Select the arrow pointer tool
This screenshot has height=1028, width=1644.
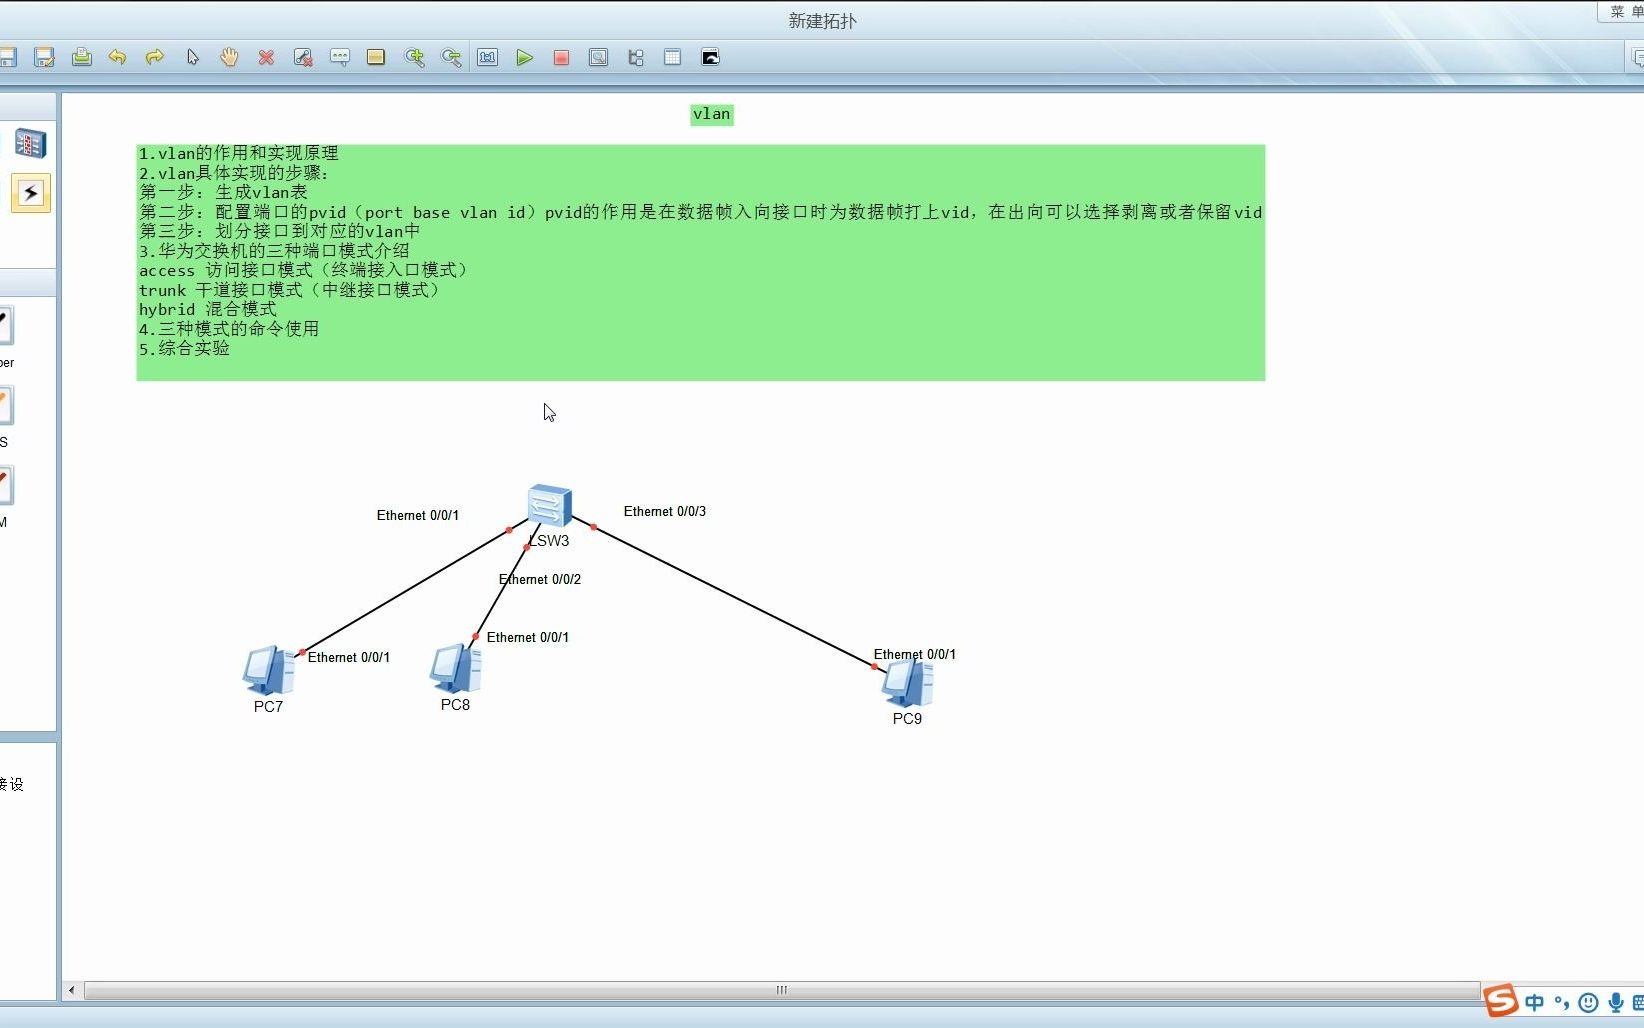pos(192,57)
